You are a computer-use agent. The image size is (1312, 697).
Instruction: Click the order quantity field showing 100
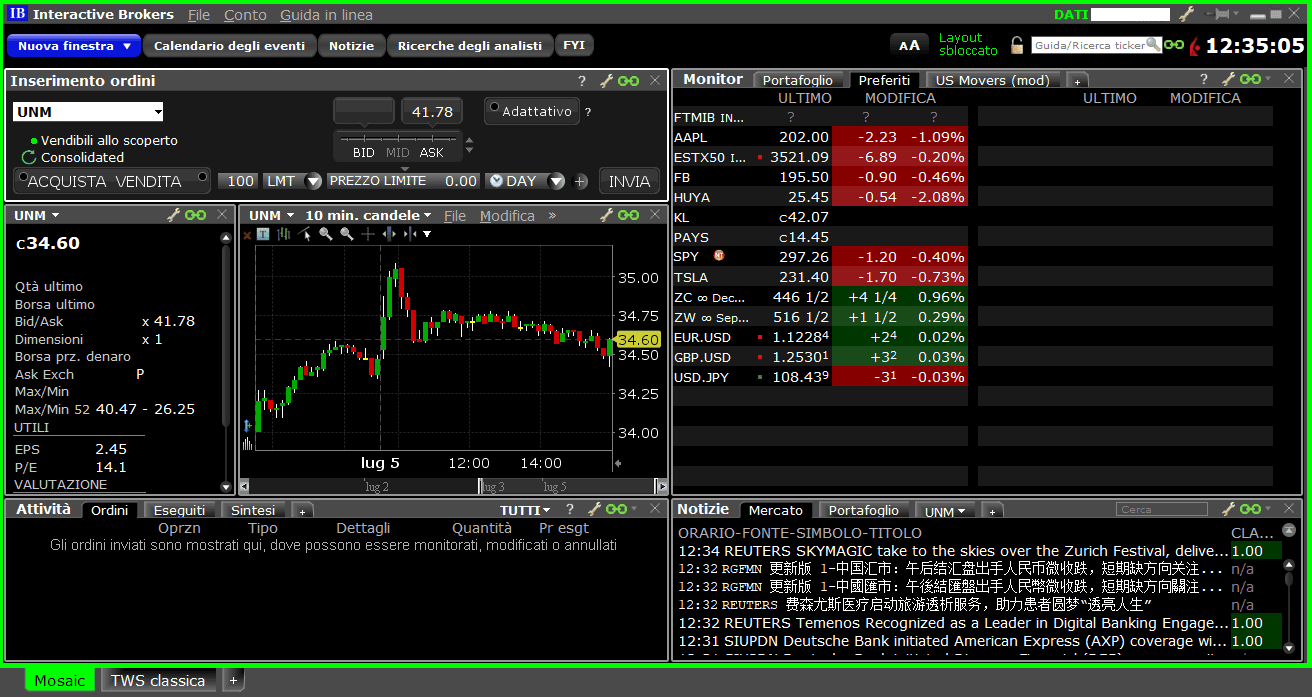point(238,181)
